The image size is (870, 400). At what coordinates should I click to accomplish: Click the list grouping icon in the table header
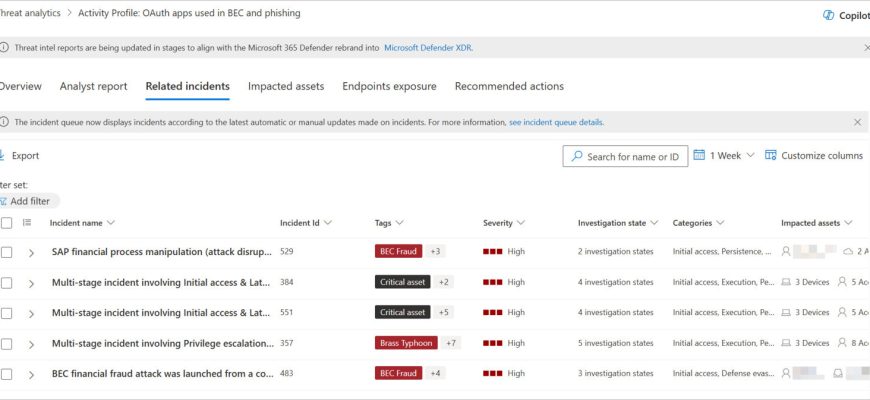pyautogui.click(x=27, y=222)
